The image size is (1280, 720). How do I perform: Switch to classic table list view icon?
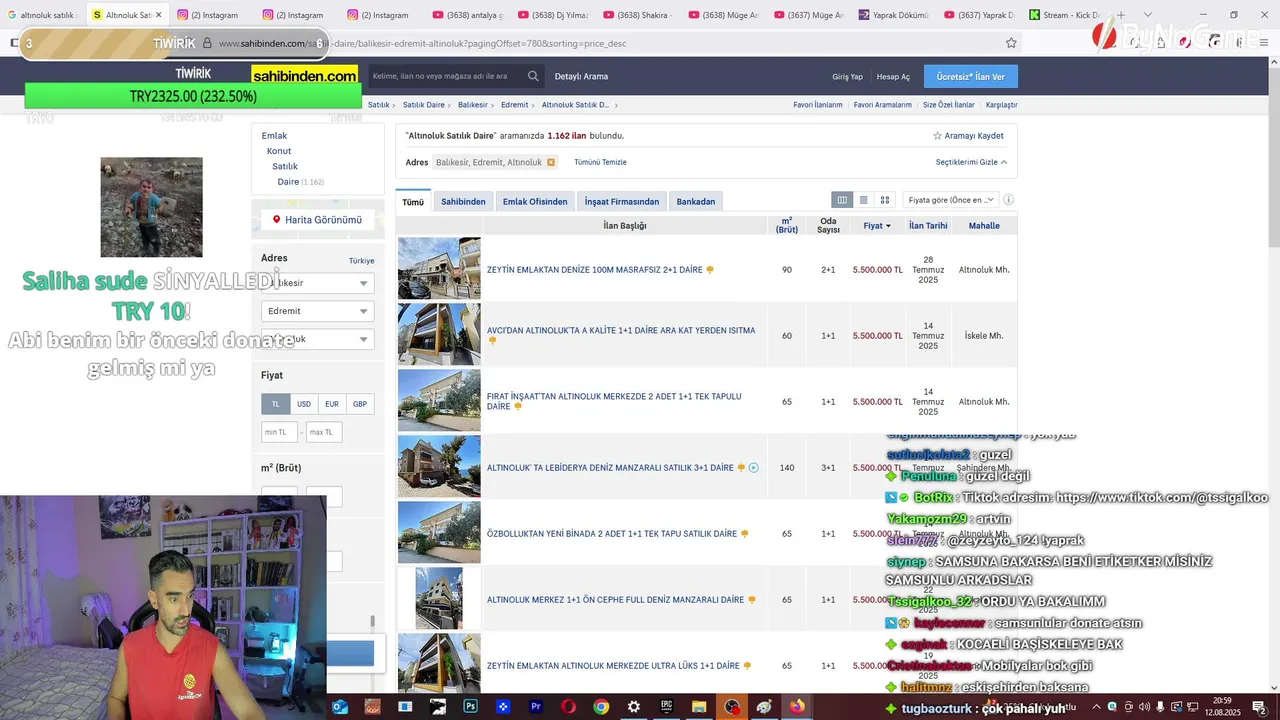(842, 200)
